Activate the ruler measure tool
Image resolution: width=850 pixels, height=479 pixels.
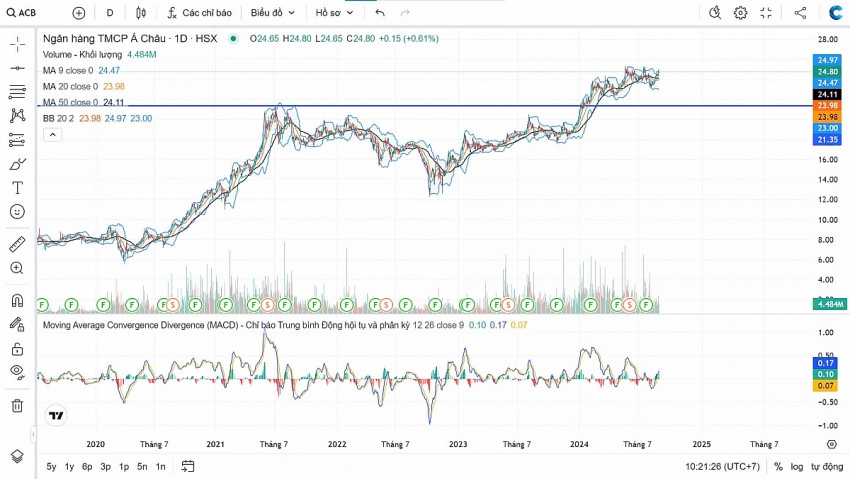[x=17, y=244]
